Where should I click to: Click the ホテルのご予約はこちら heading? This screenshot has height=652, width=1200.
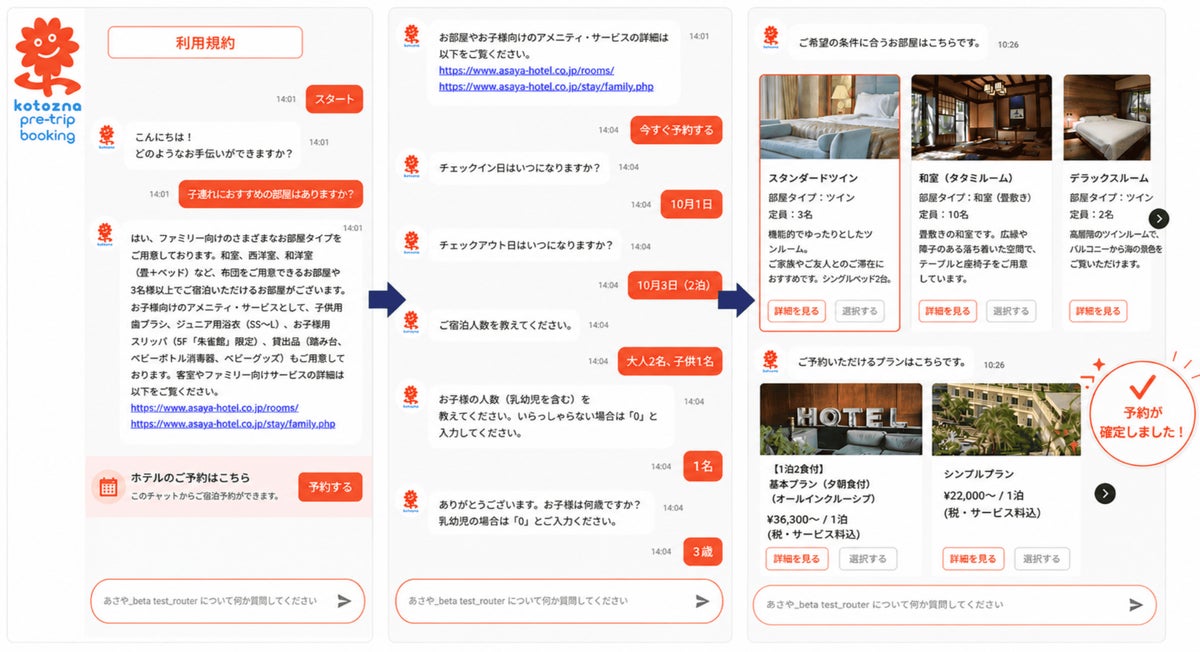point(190,478)
